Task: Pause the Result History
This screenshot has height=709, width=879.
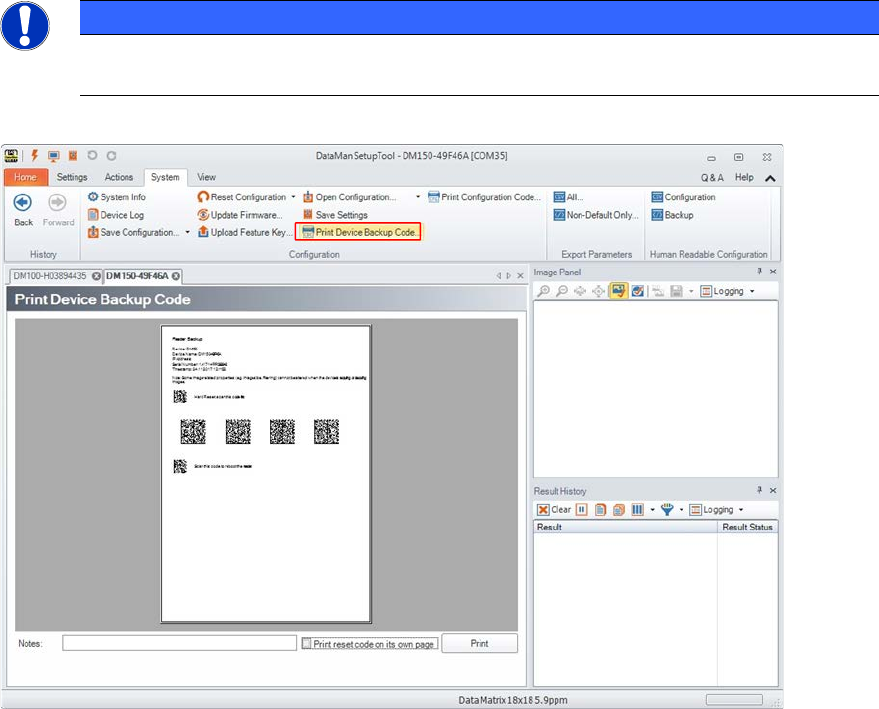Action: click(581, 509)
